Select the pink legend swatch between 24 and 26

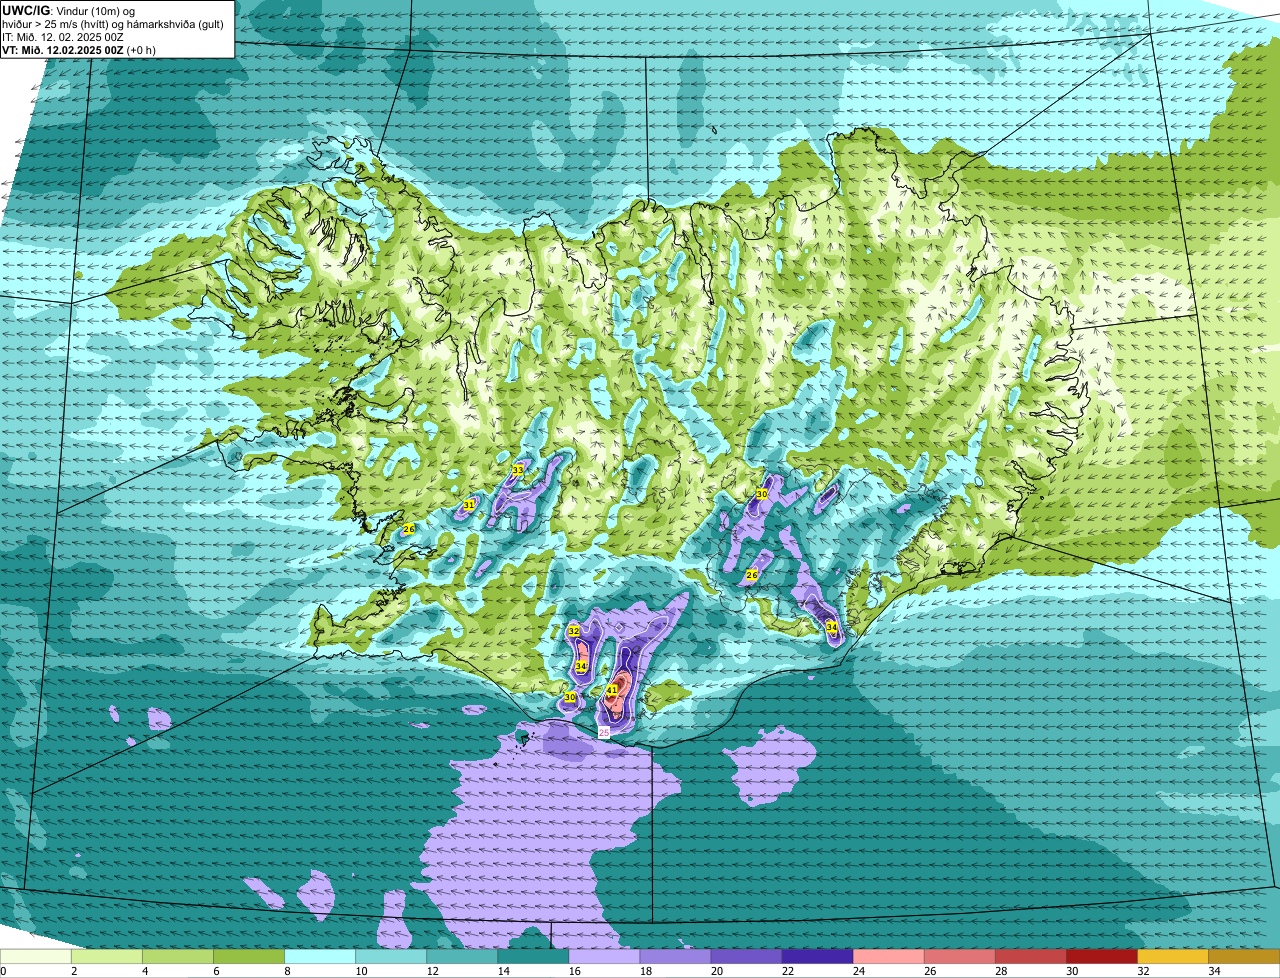(x=888, y=957)
